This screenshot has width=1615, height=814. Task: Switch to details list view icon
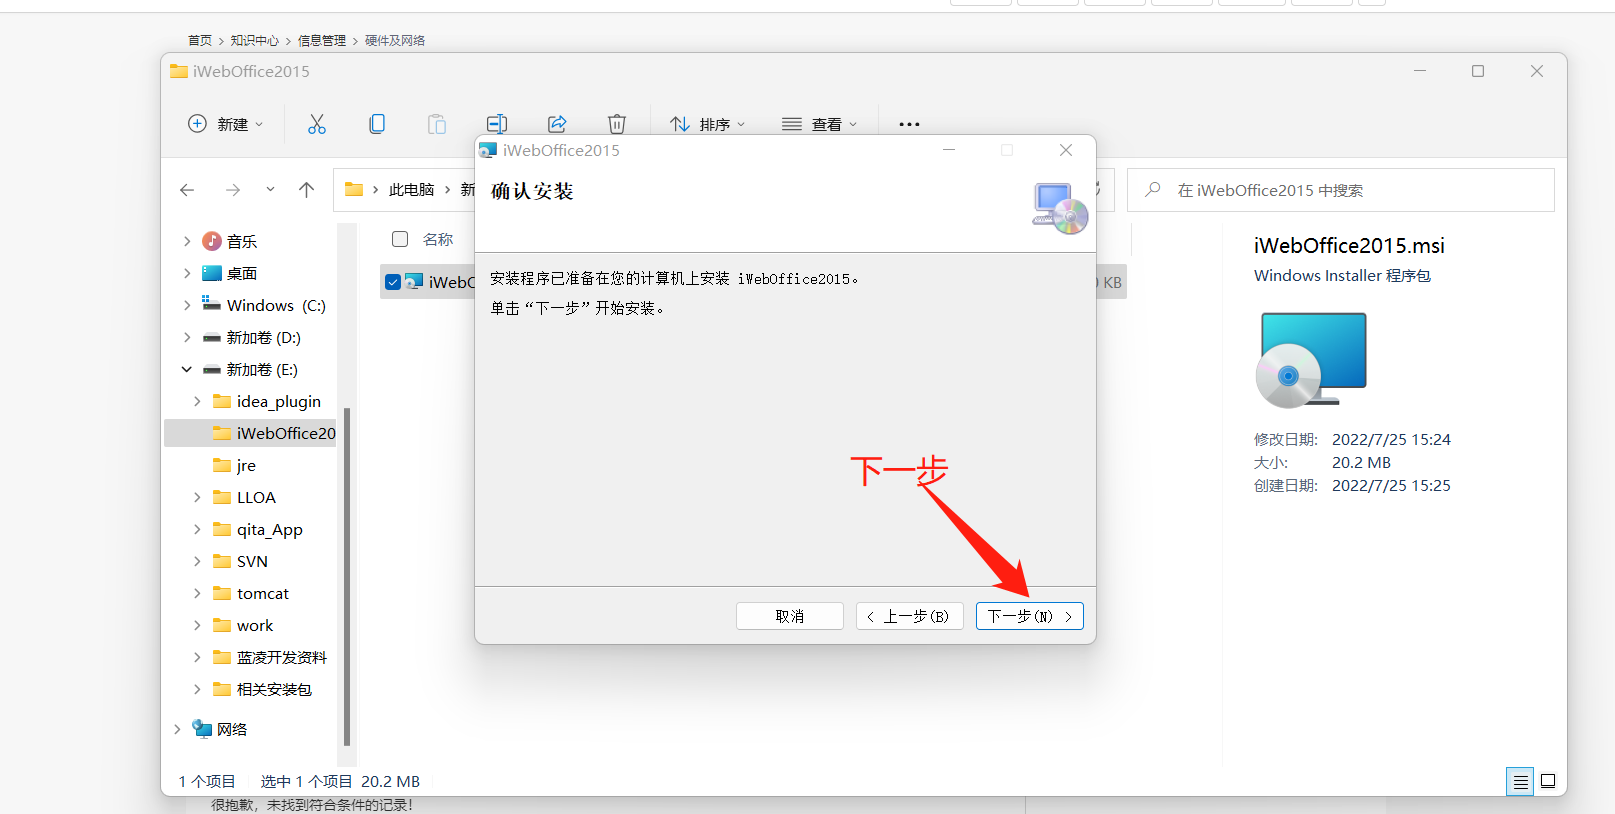[1520, 781]
